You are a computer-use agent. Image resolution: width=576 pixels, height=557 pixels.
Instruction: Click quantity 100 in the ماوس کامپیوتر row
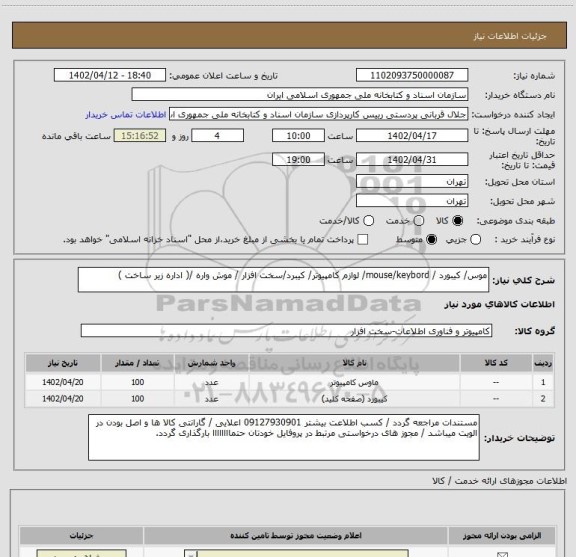click(x=137, y=382)
